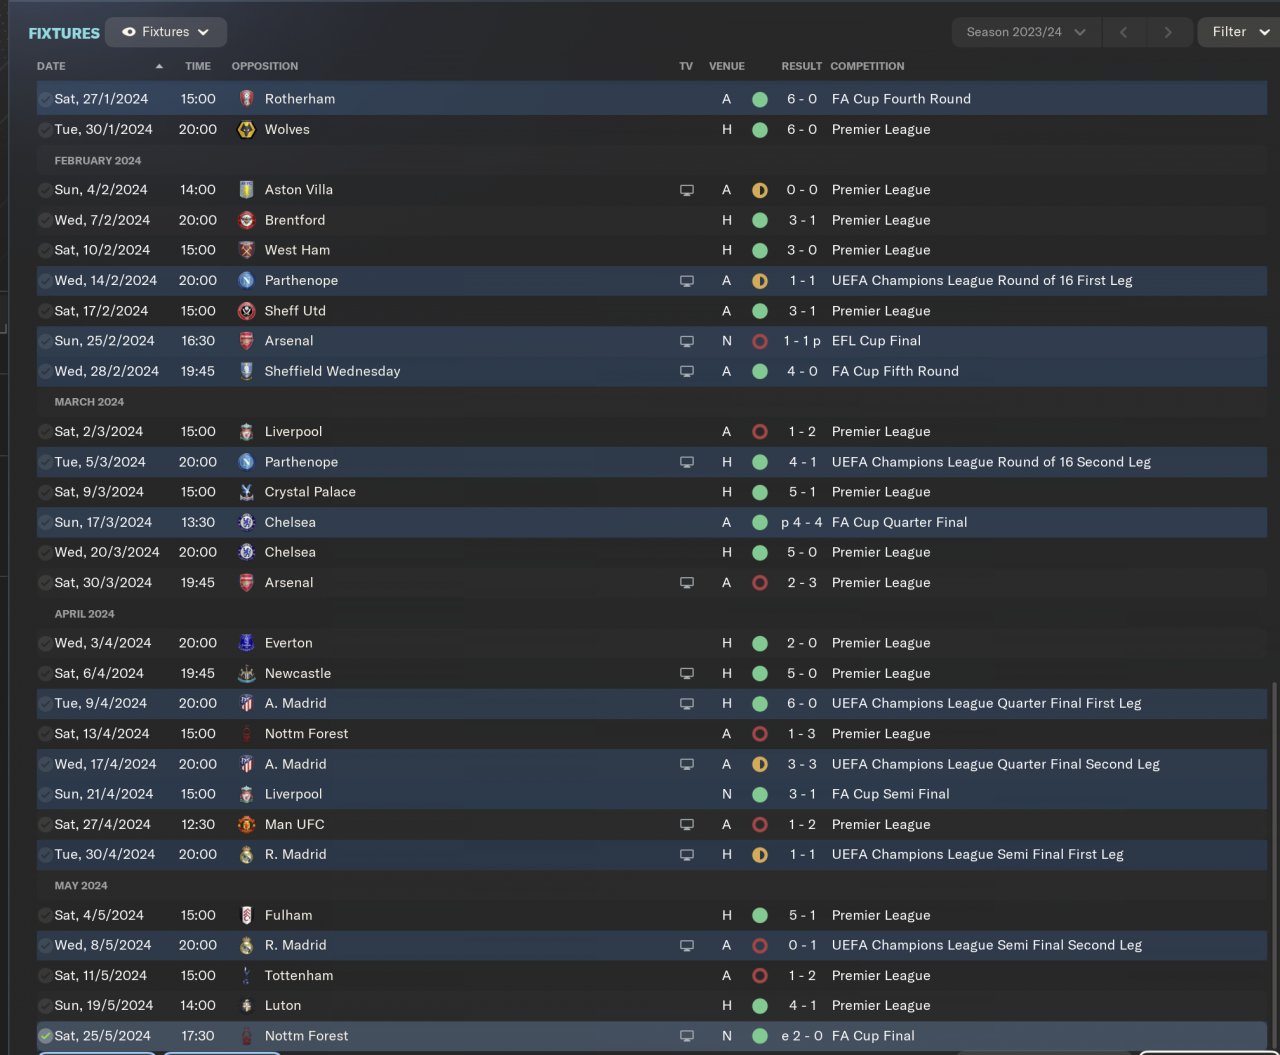Toggle check mark on Rotherham fixture row

[x=45, y=99]
